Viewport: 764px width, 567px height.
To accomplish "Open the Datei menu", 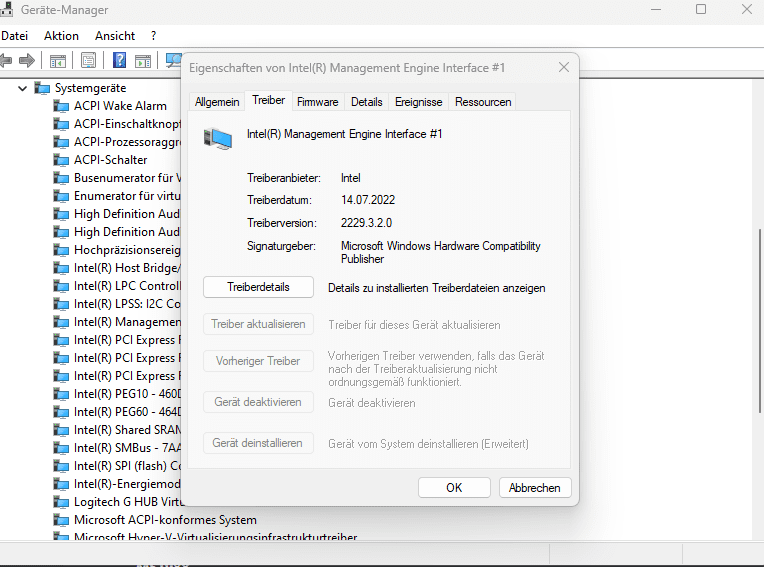I will pos(15,36).
